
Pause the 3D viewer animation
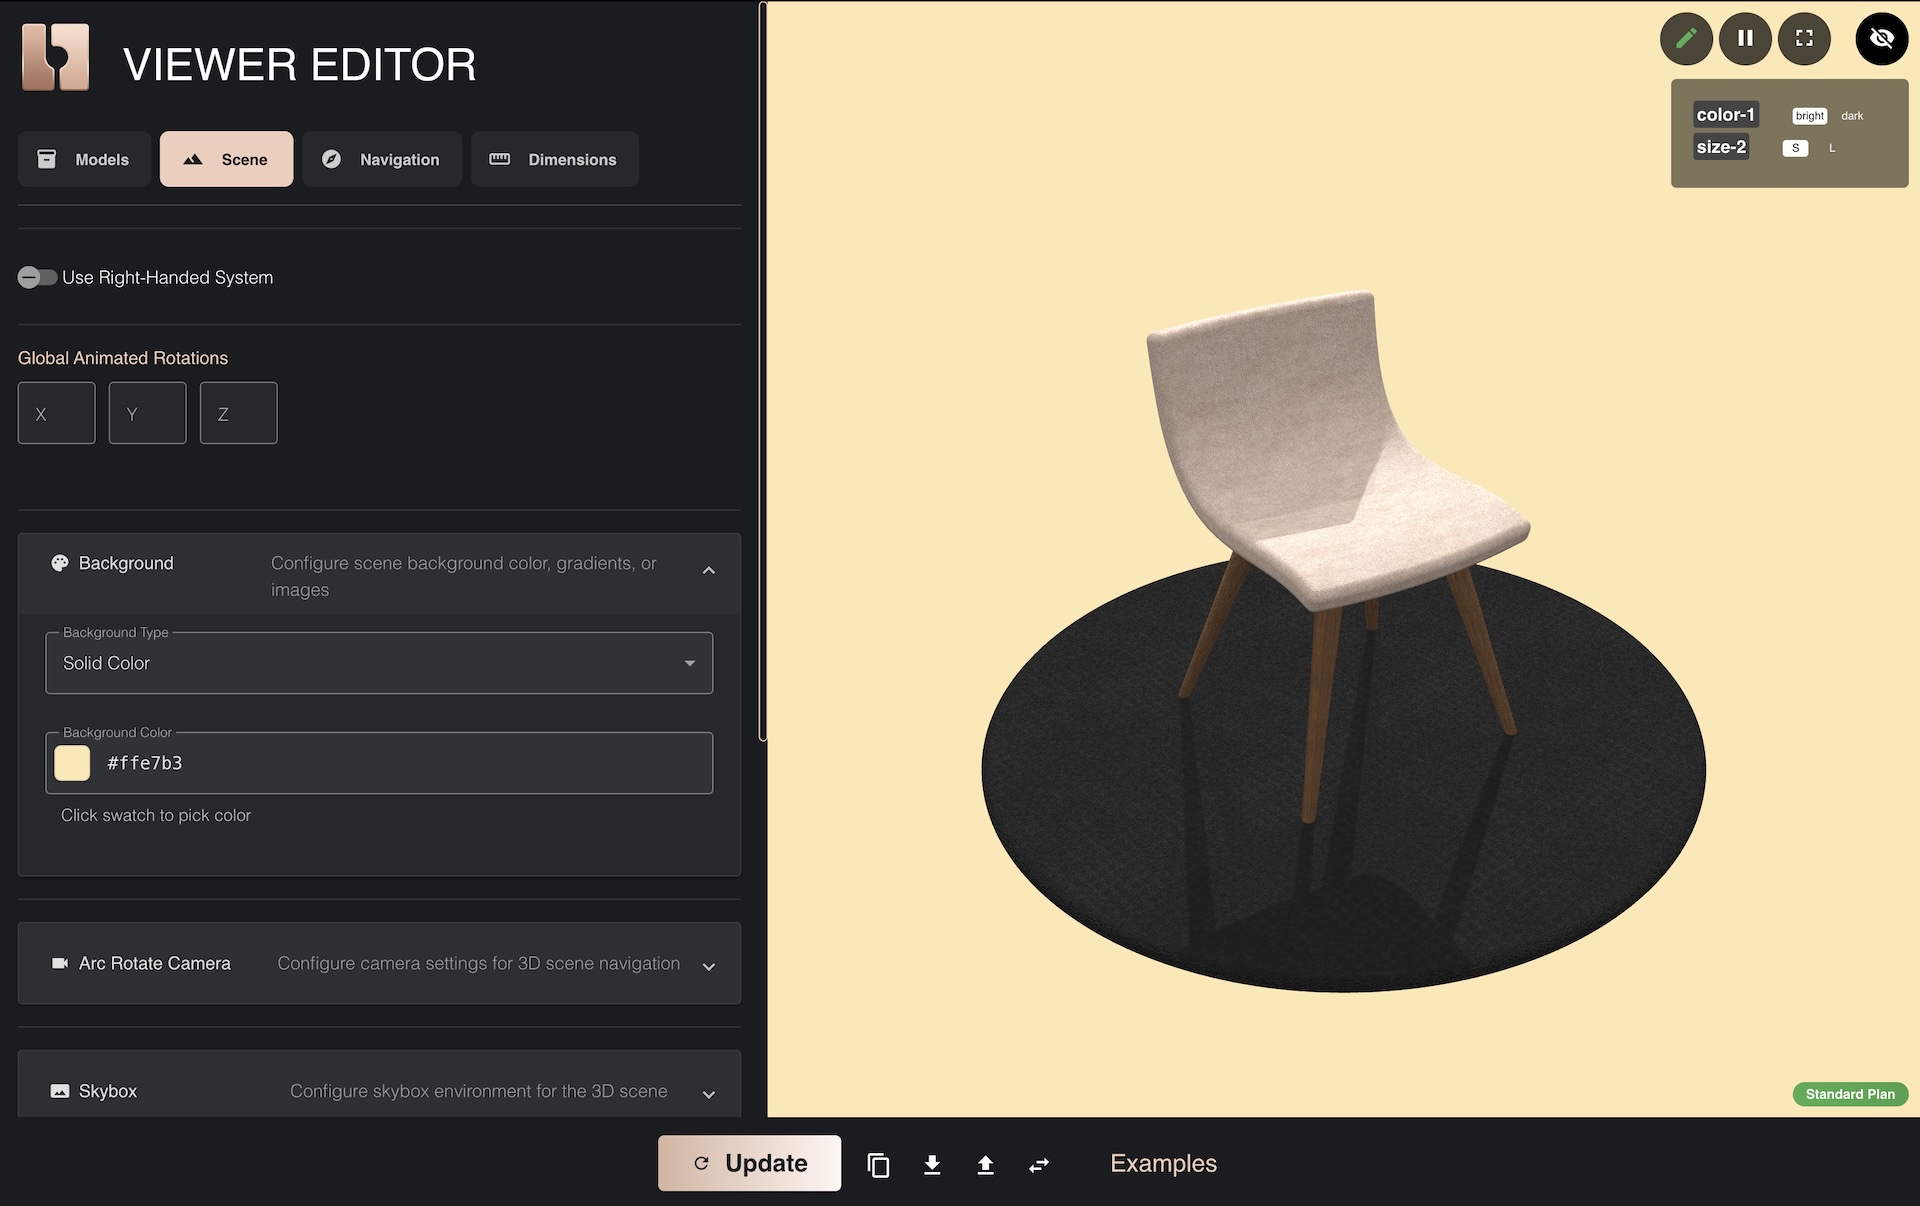[x=1745, y=38]
